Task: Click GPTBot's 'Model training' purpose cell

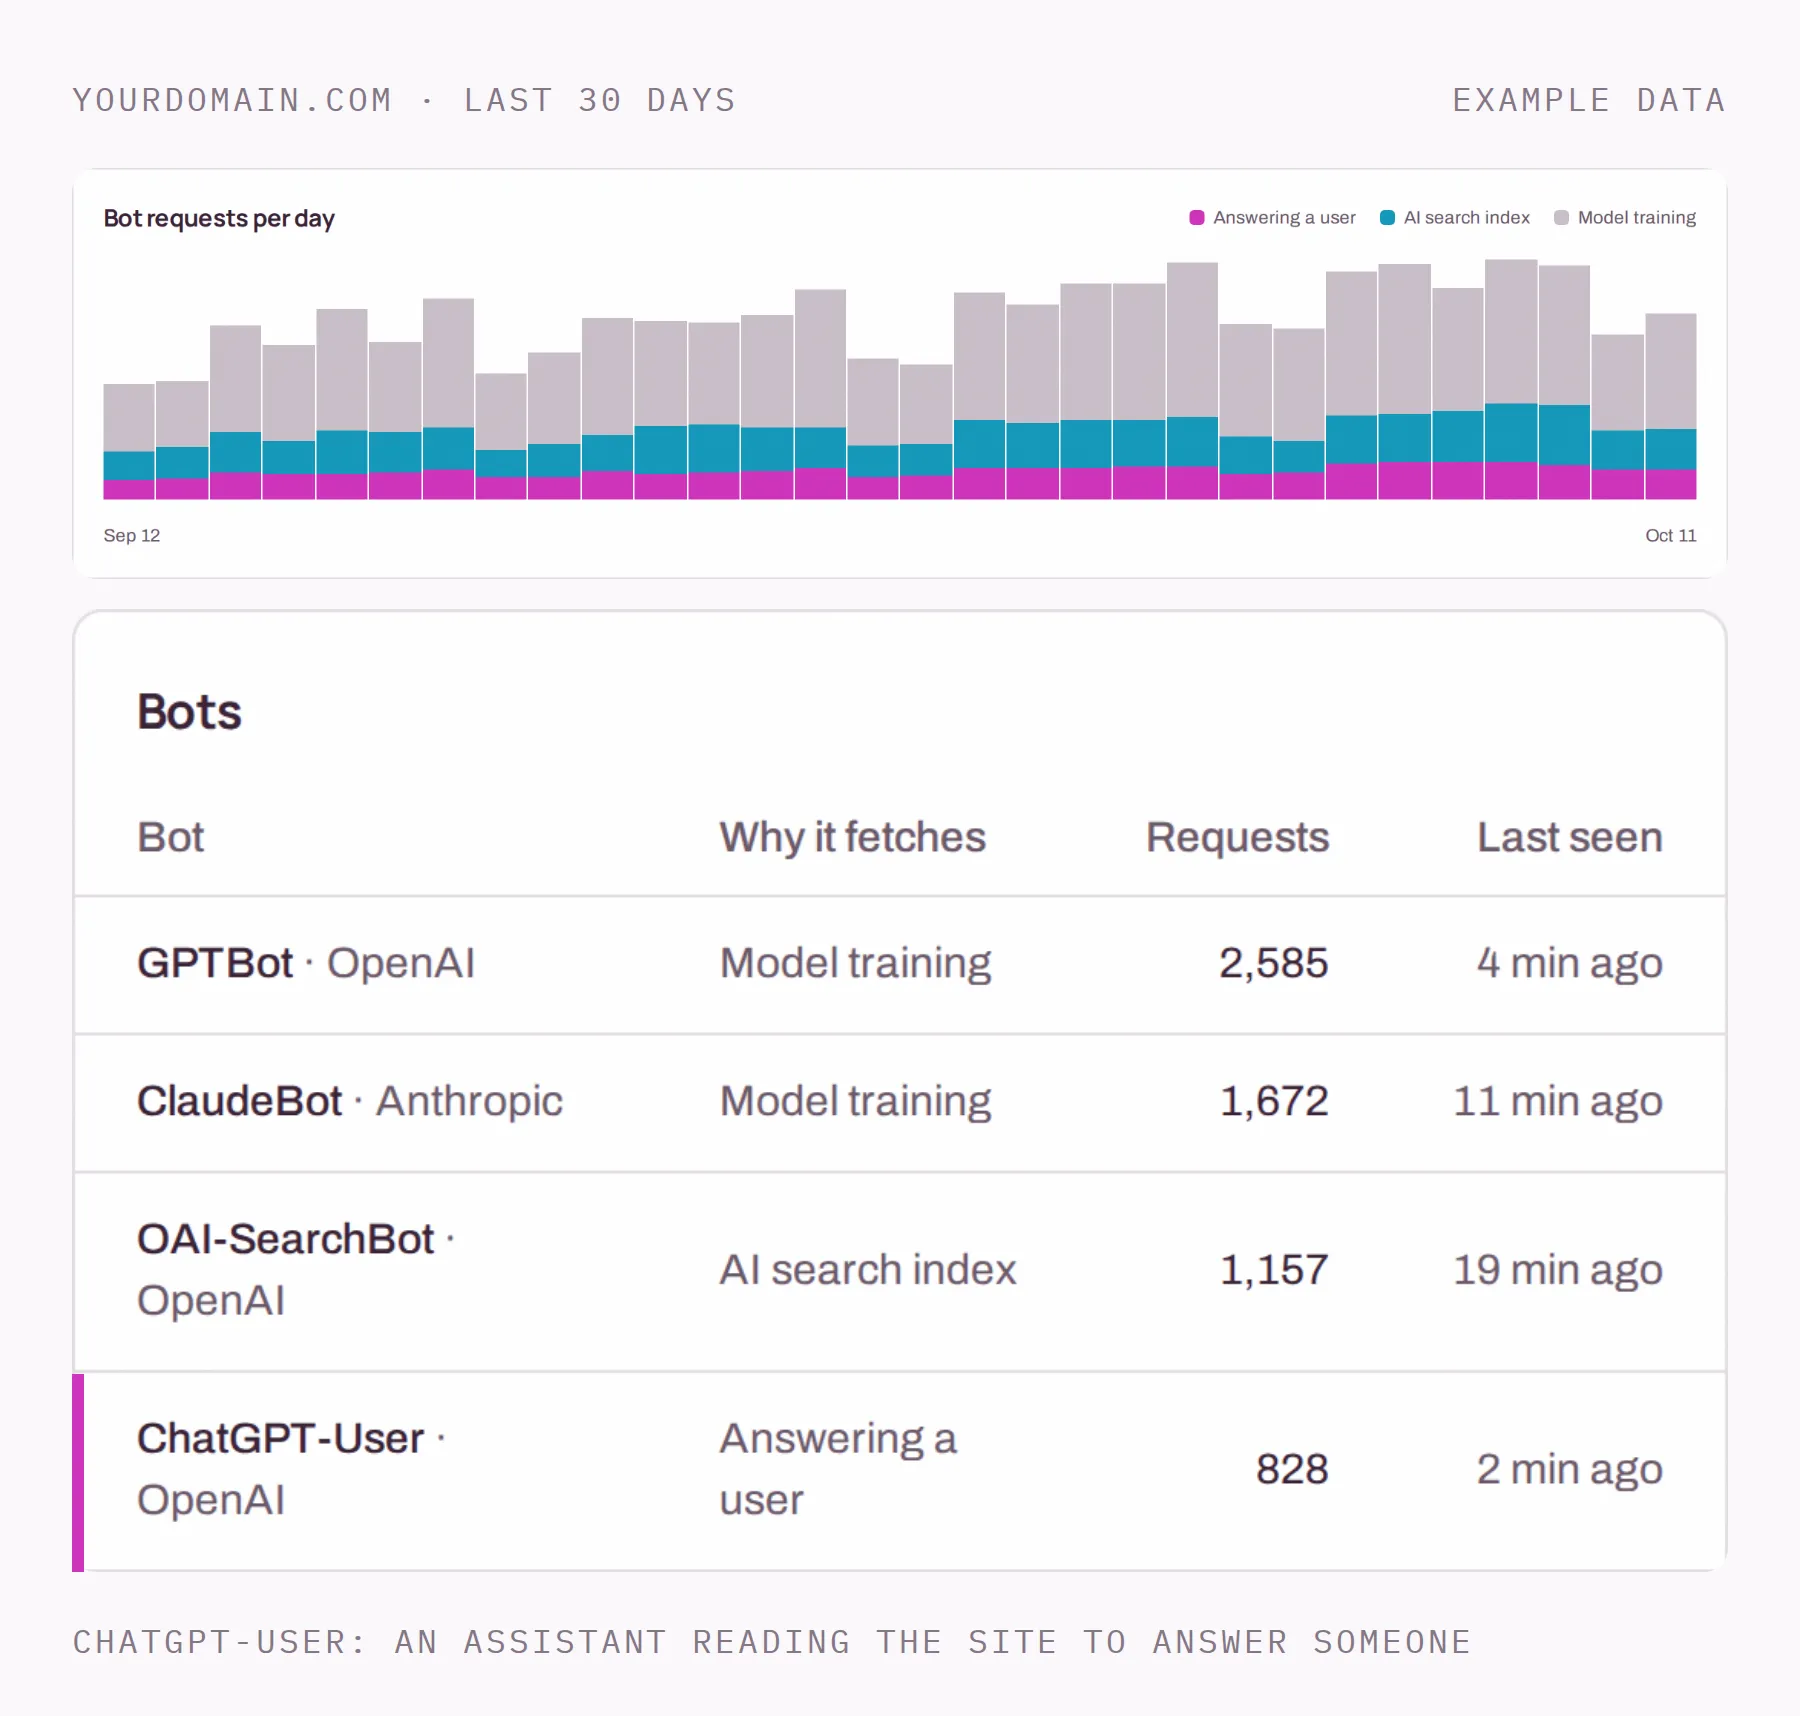Action: pos(855,964)
